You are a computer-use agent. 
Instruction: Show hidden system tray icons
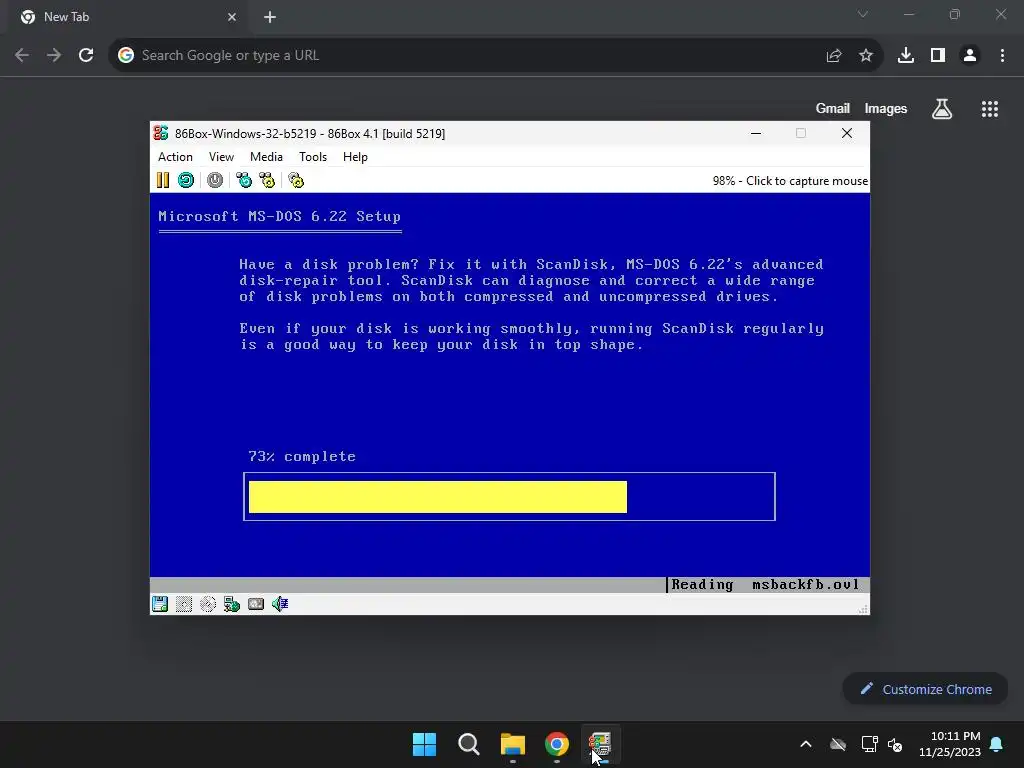806,744
